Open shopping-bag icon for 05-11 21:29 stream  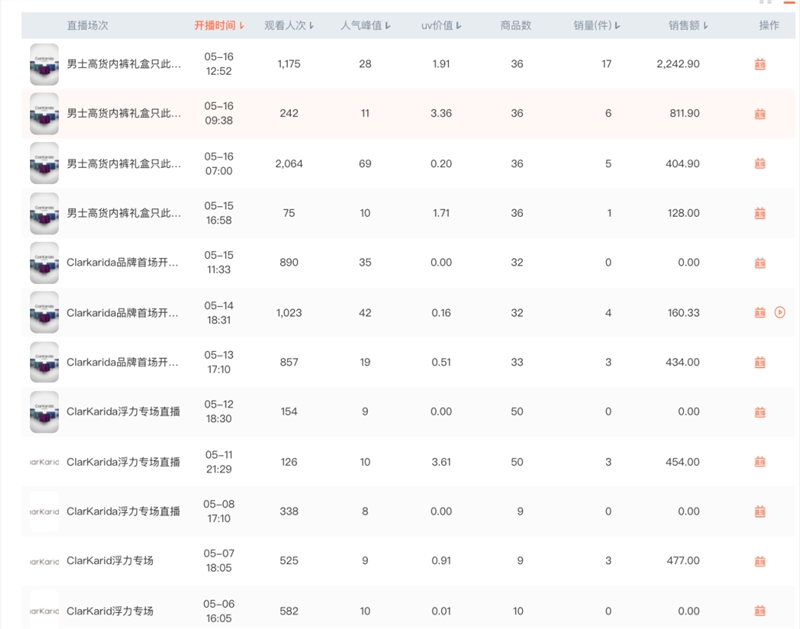click(x=760, y=462)
